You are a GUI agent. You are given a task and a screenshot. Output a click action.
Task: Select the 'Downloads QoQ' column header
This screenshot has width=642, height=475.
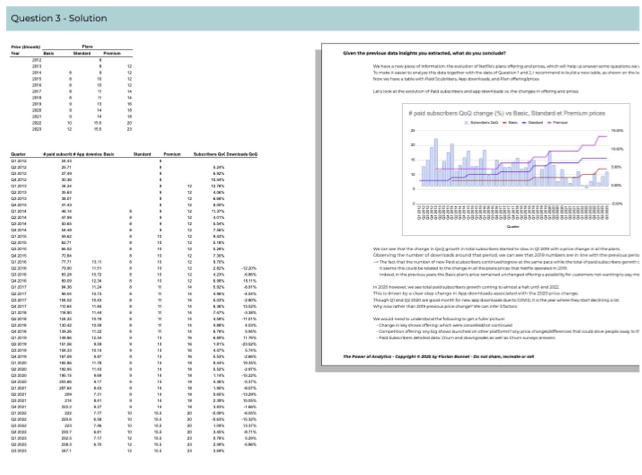[x=242, y=154]
